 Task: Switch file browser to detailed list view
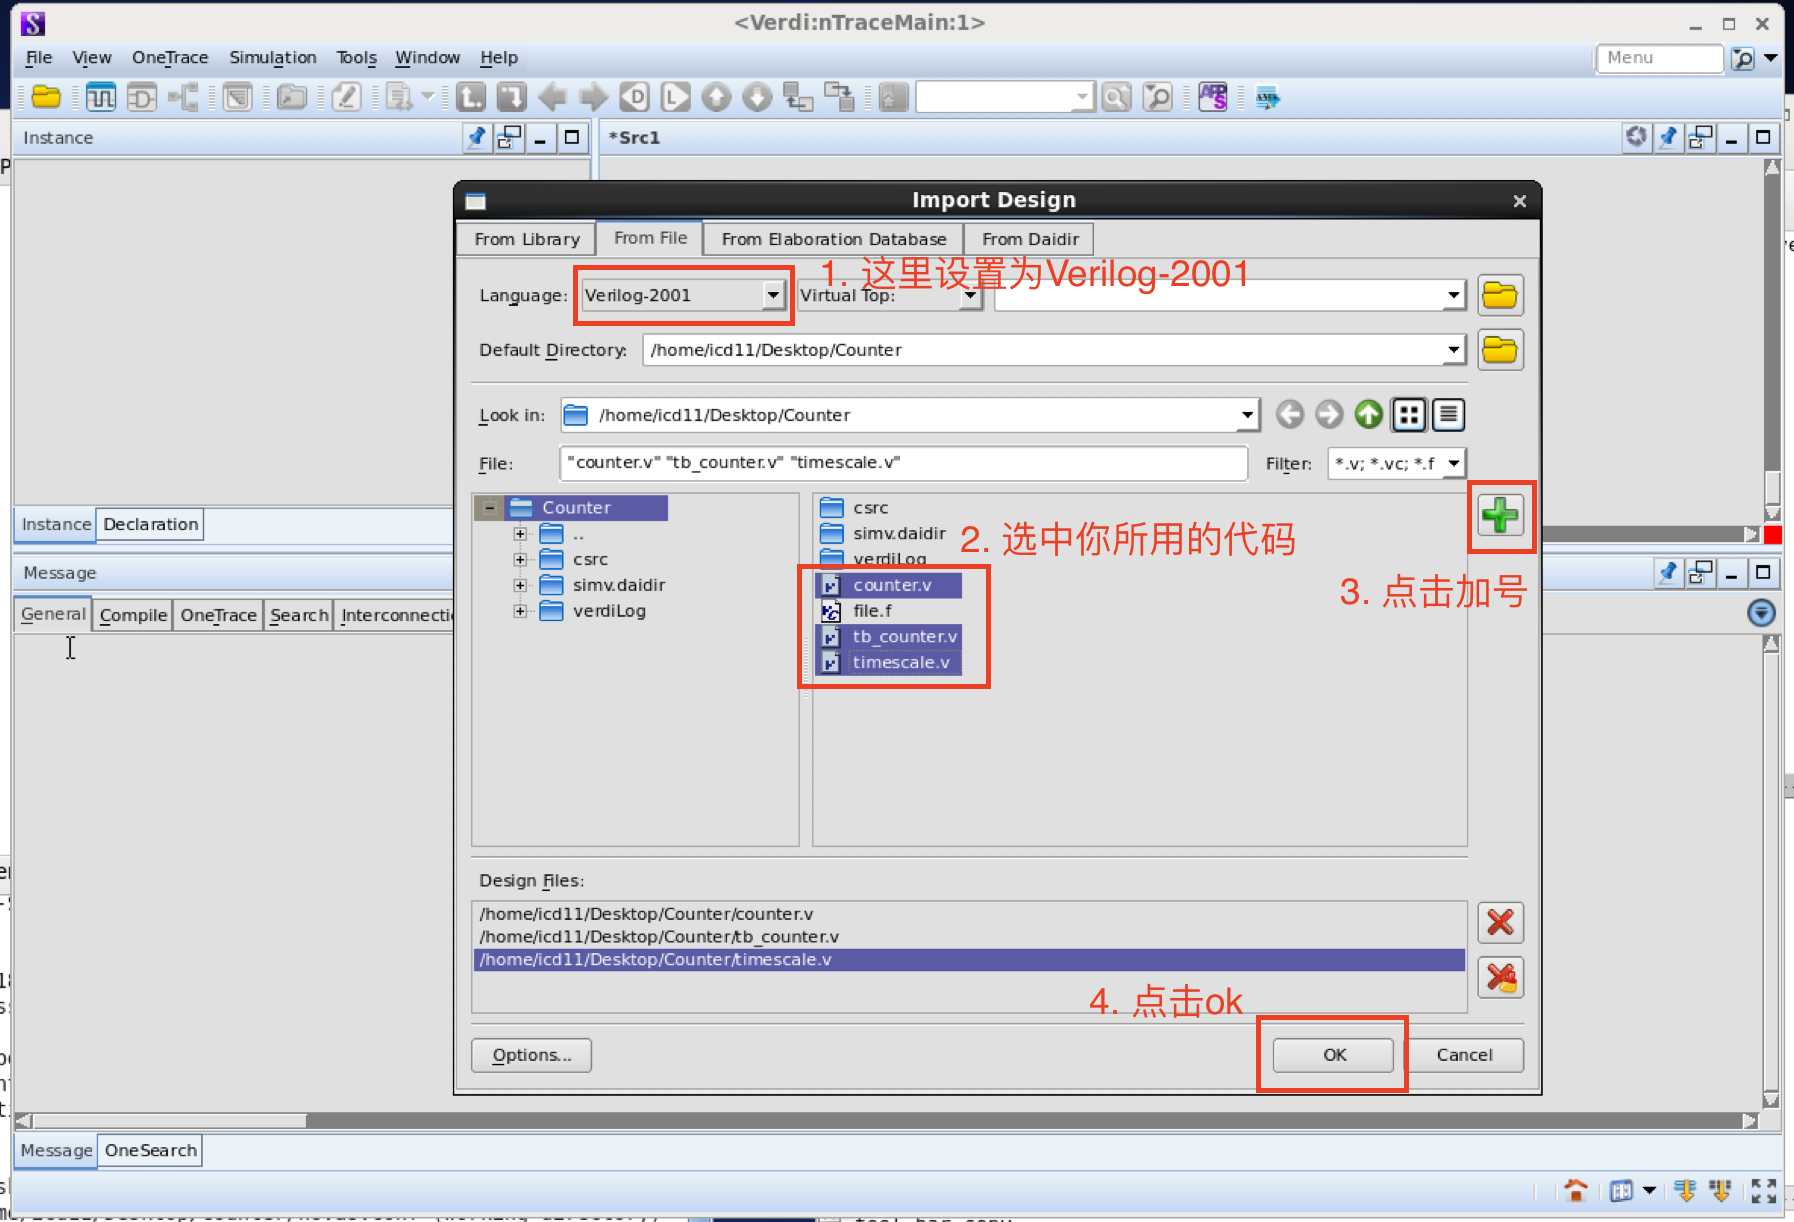click(1449, 414)
